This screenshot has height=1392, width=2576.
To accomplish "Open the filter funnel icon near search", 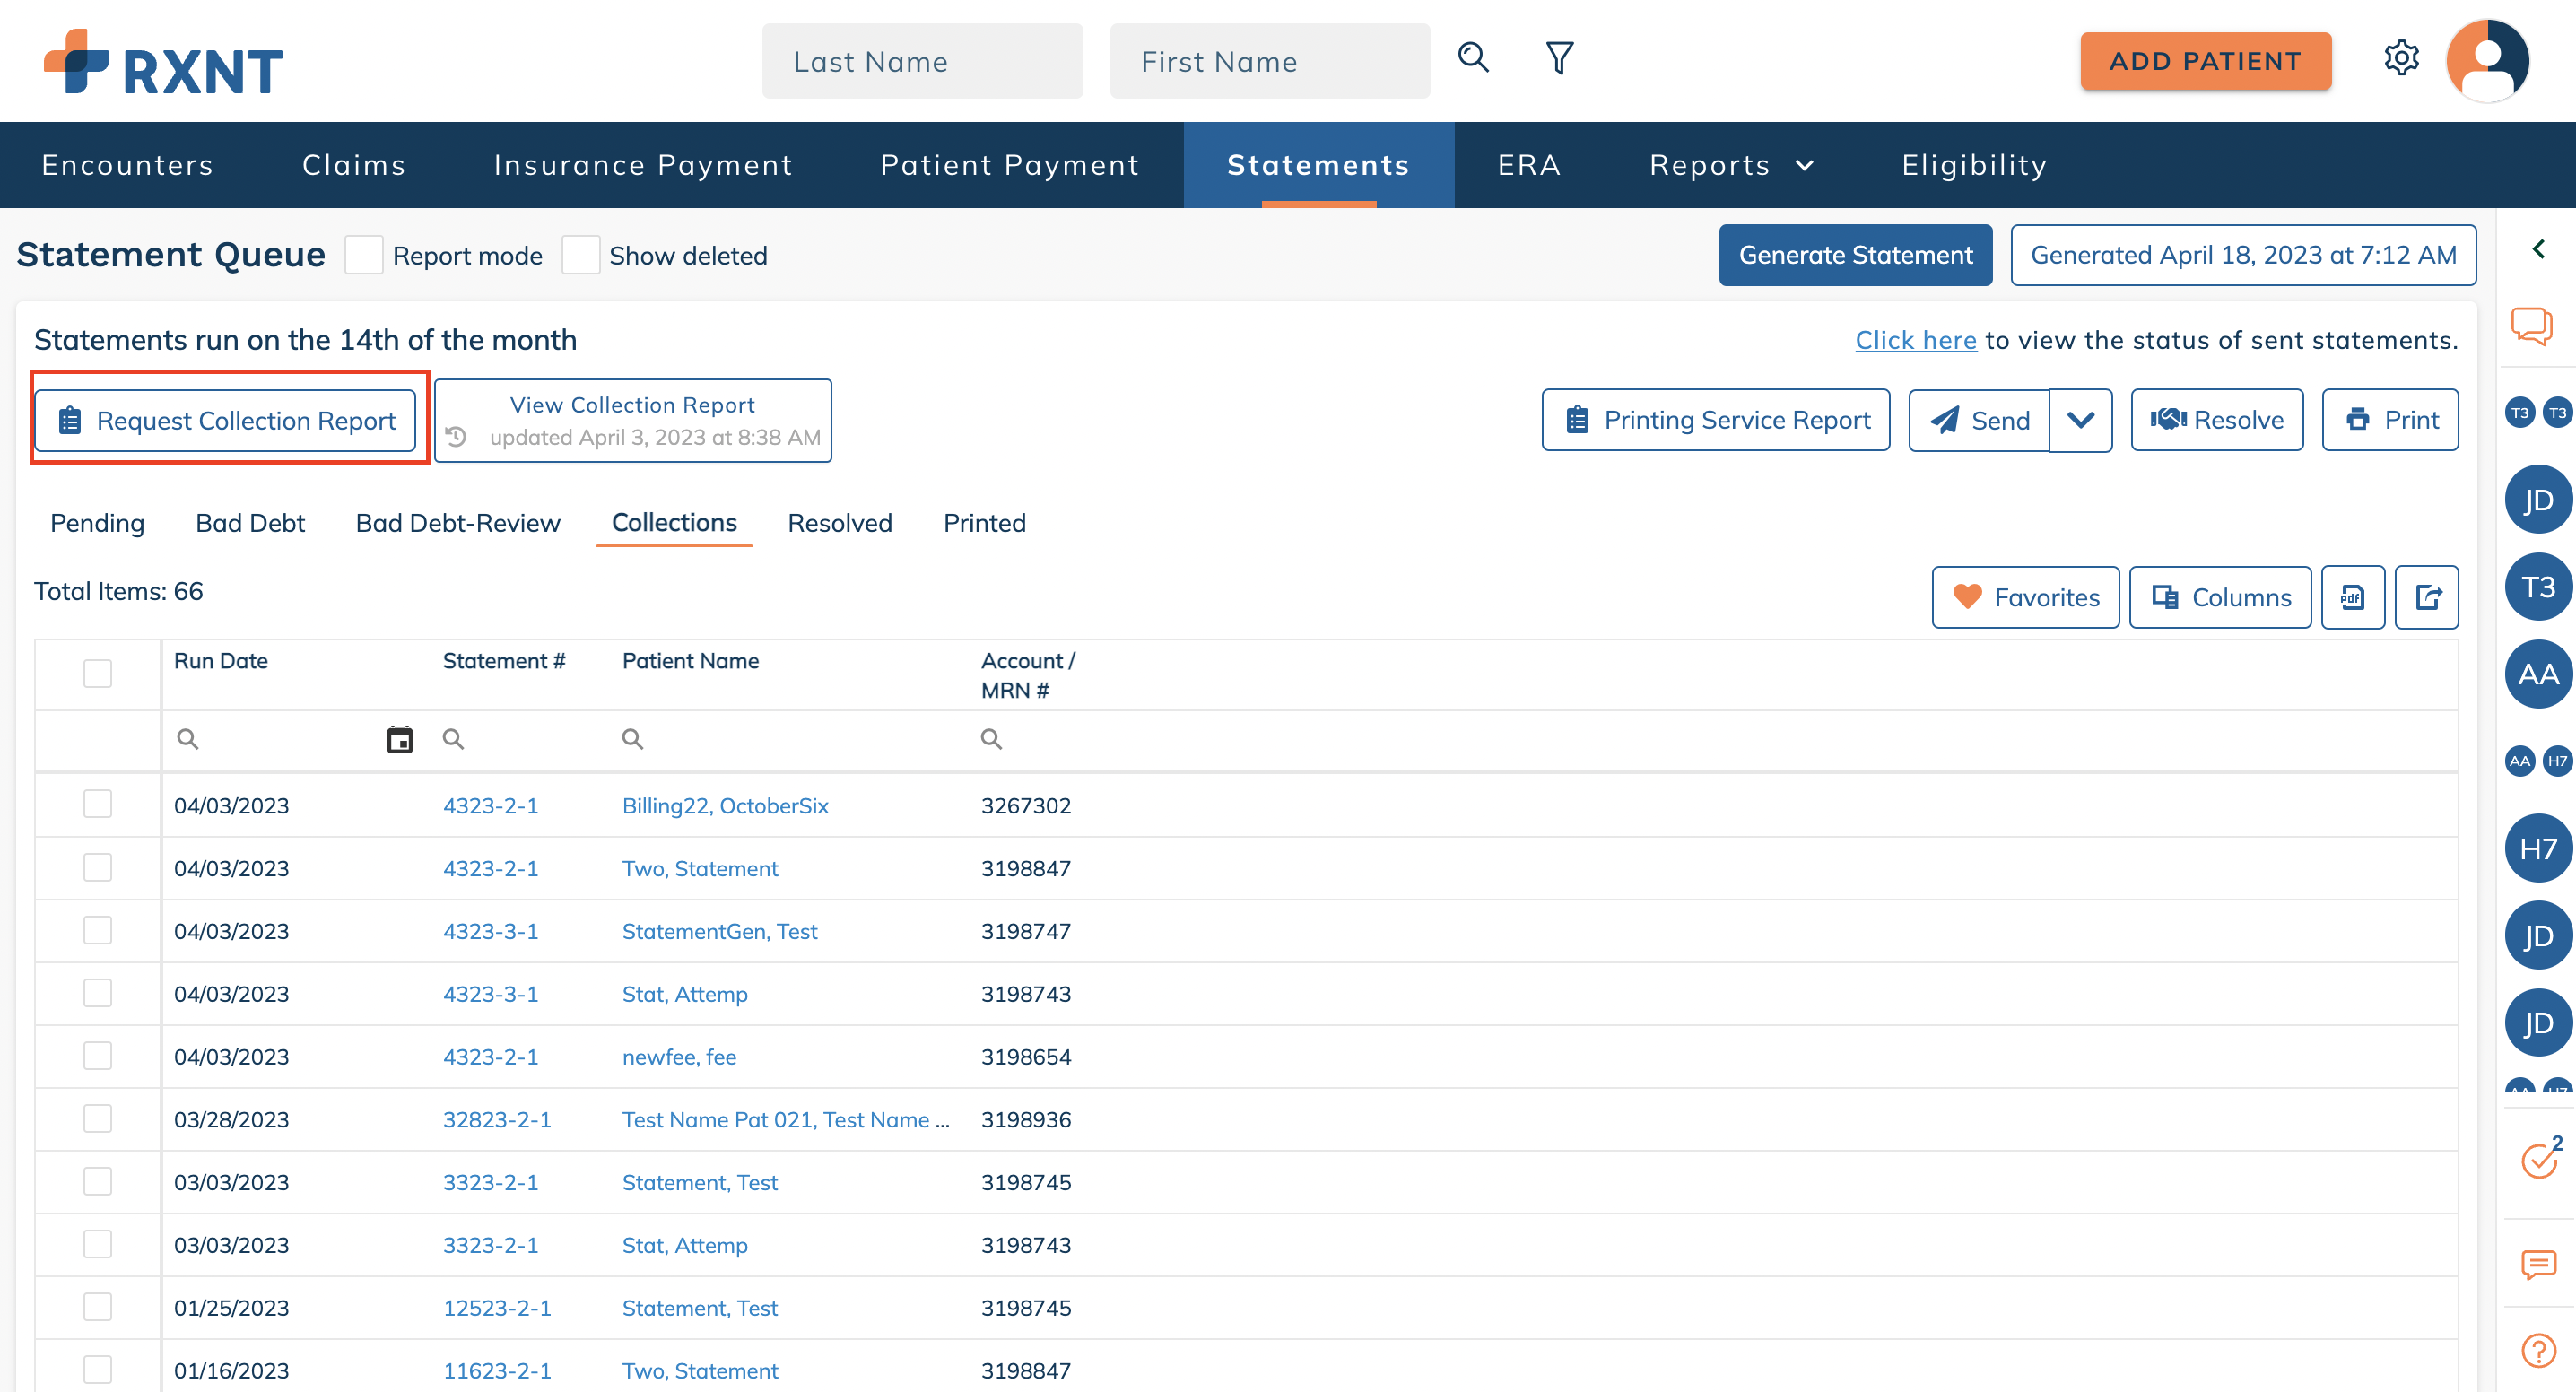I will click(1557, 58).
